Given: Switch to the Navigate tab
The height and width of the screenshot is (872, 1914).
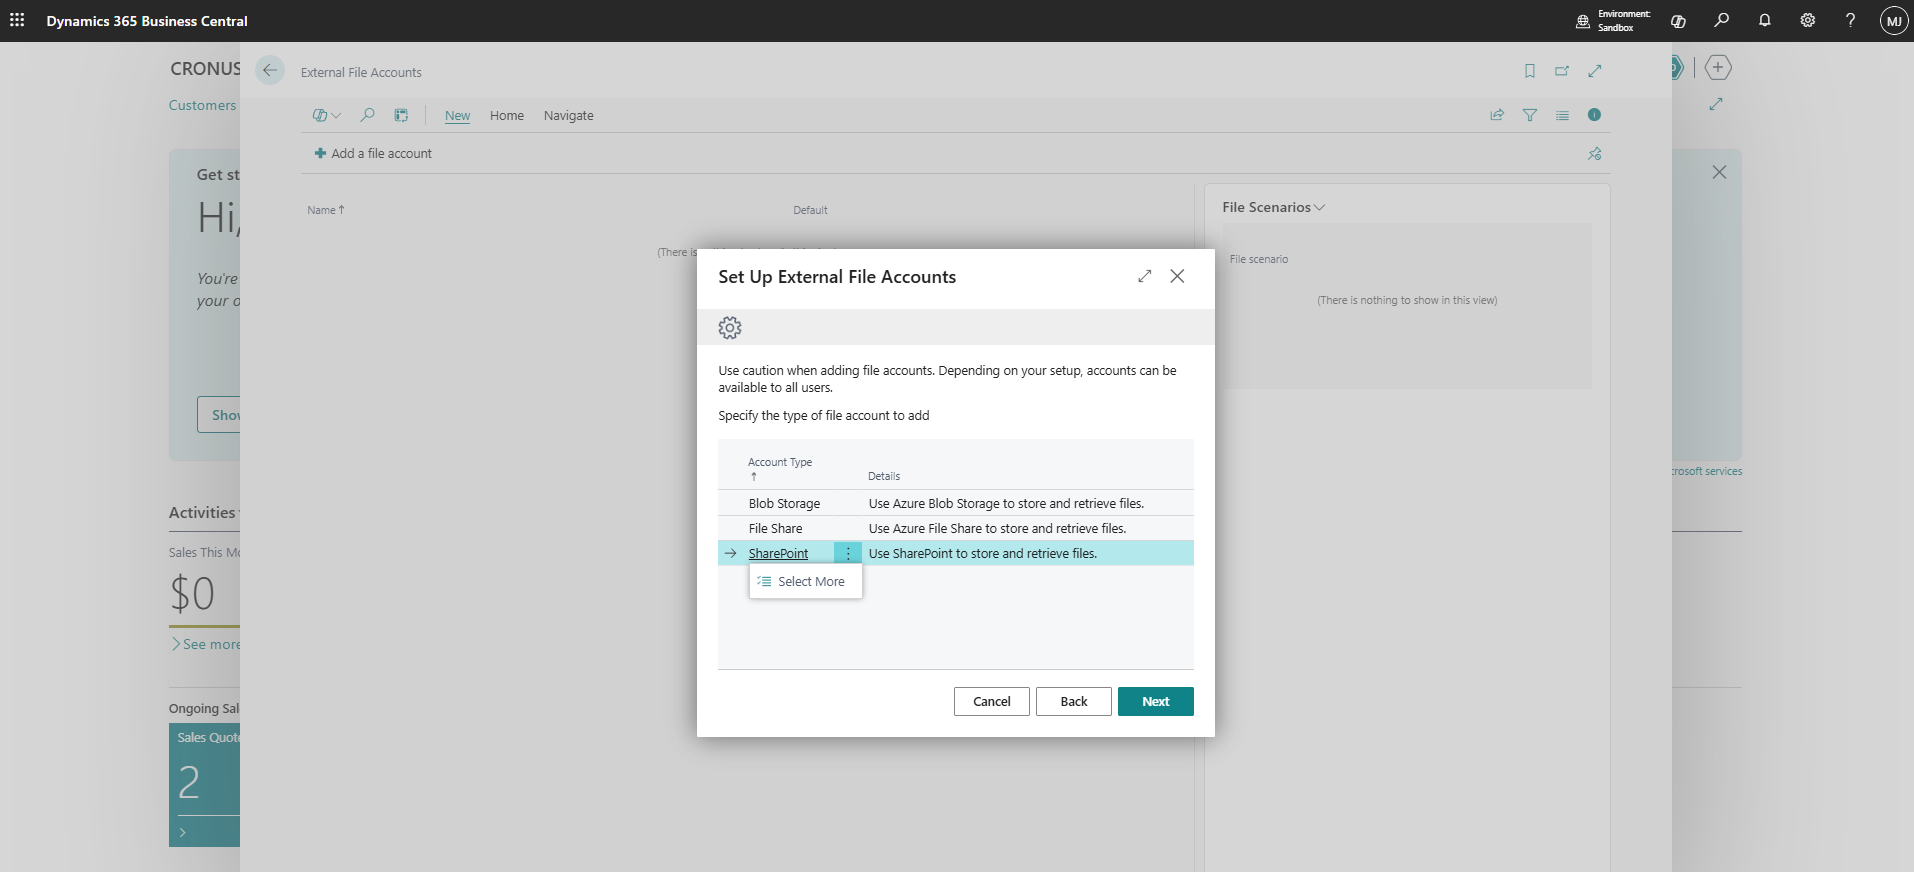Looking at the screenshot, I should [x=568, y=116].
